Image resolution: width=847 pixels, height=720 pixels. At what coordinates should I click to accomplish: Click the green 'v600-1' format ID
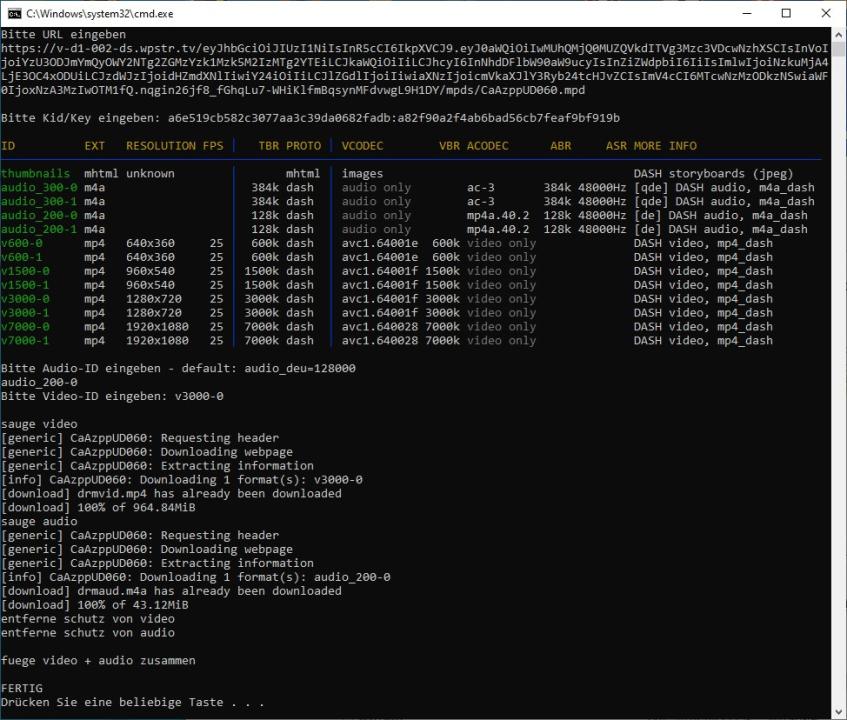tap(22, 257)
